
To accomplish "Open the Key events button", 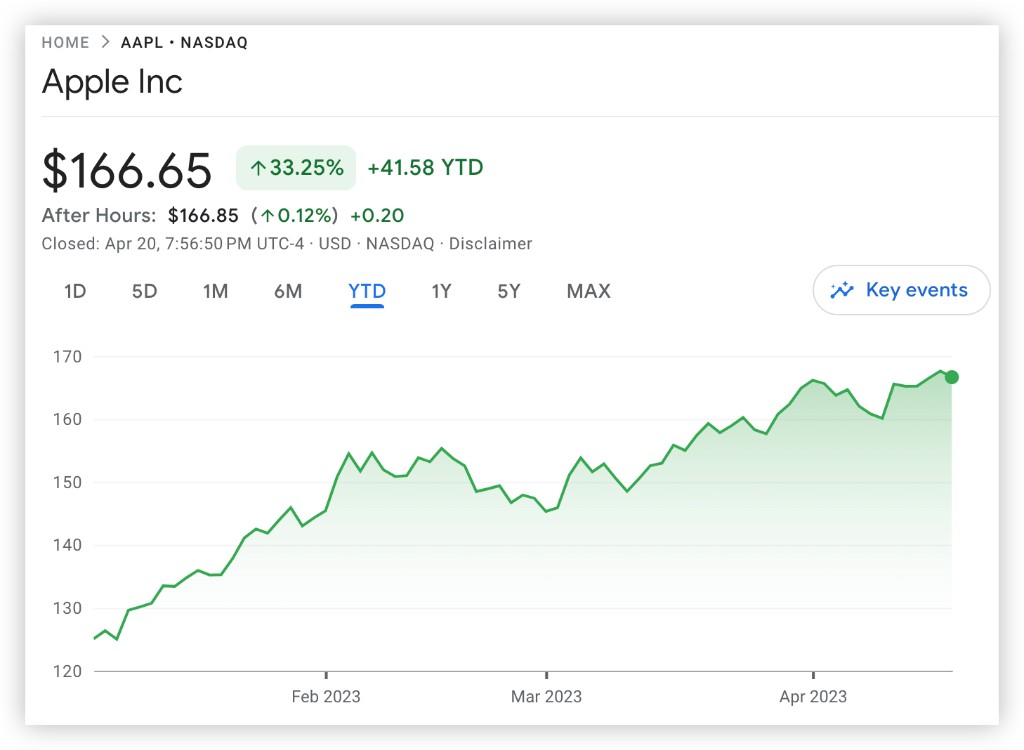I will coord(901,291).
